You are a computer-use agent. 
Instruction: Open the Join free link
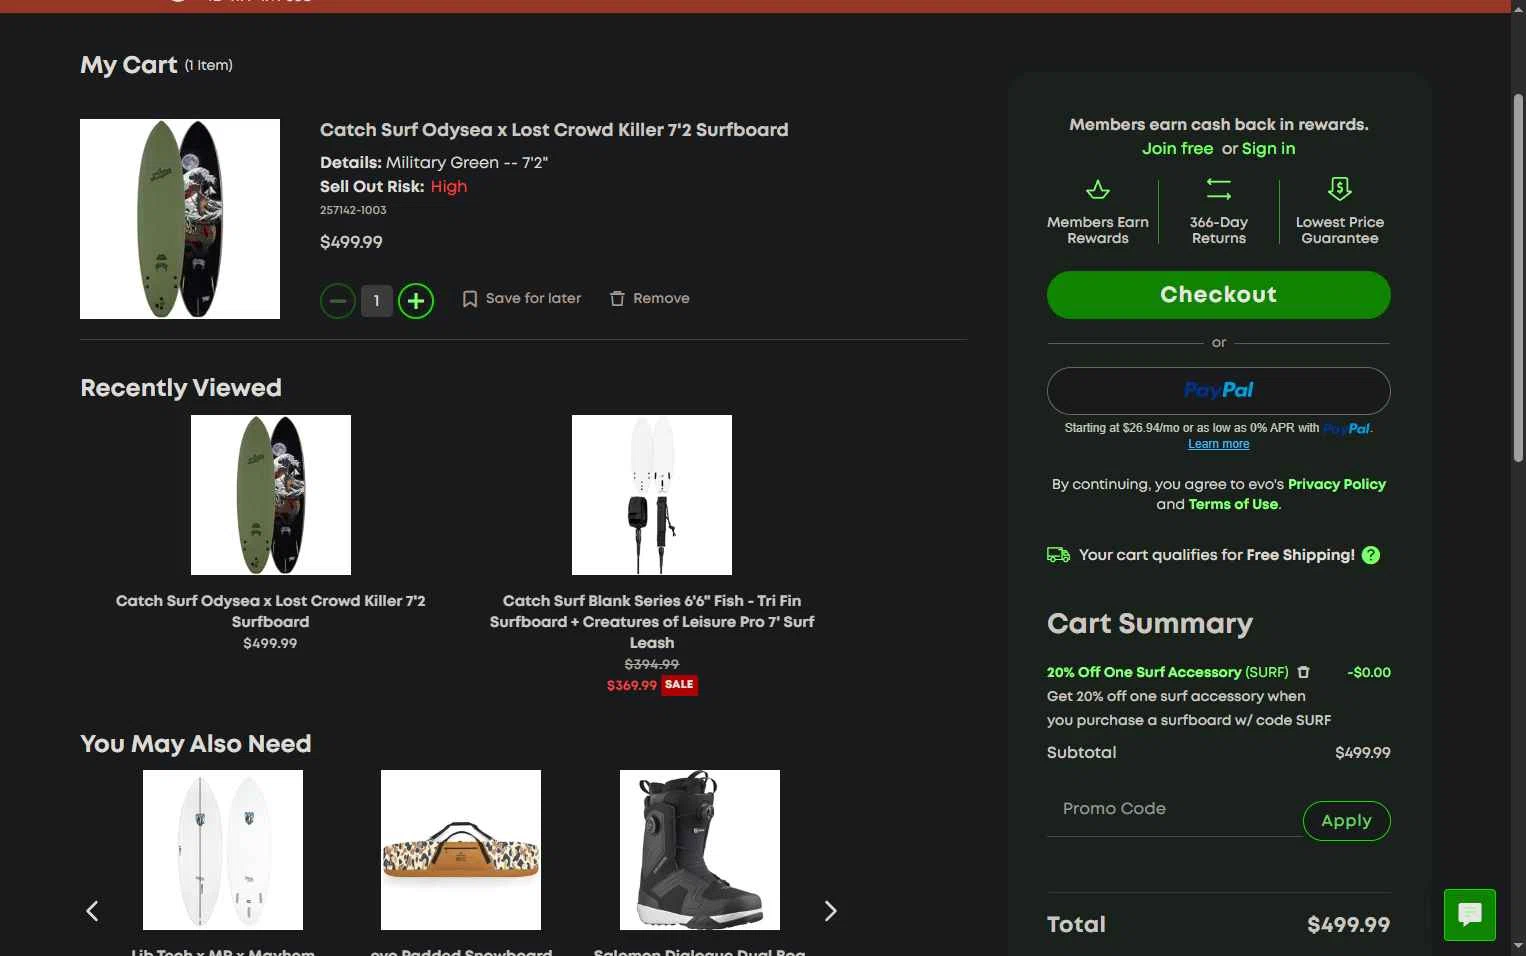(1177, 149)
